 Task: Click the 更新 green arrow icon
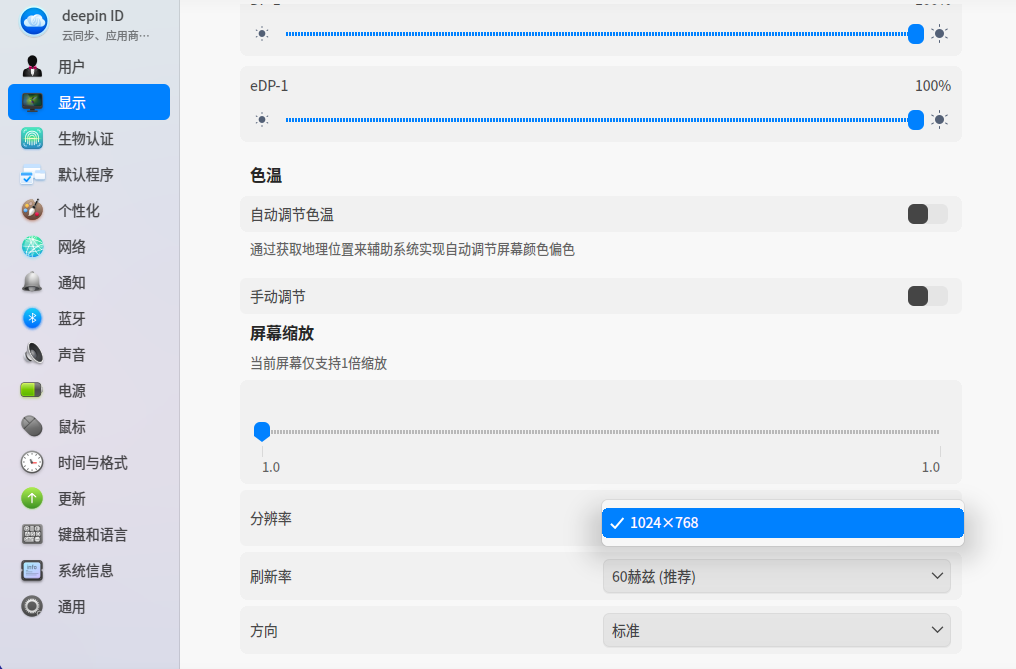[x=32, y=499]
